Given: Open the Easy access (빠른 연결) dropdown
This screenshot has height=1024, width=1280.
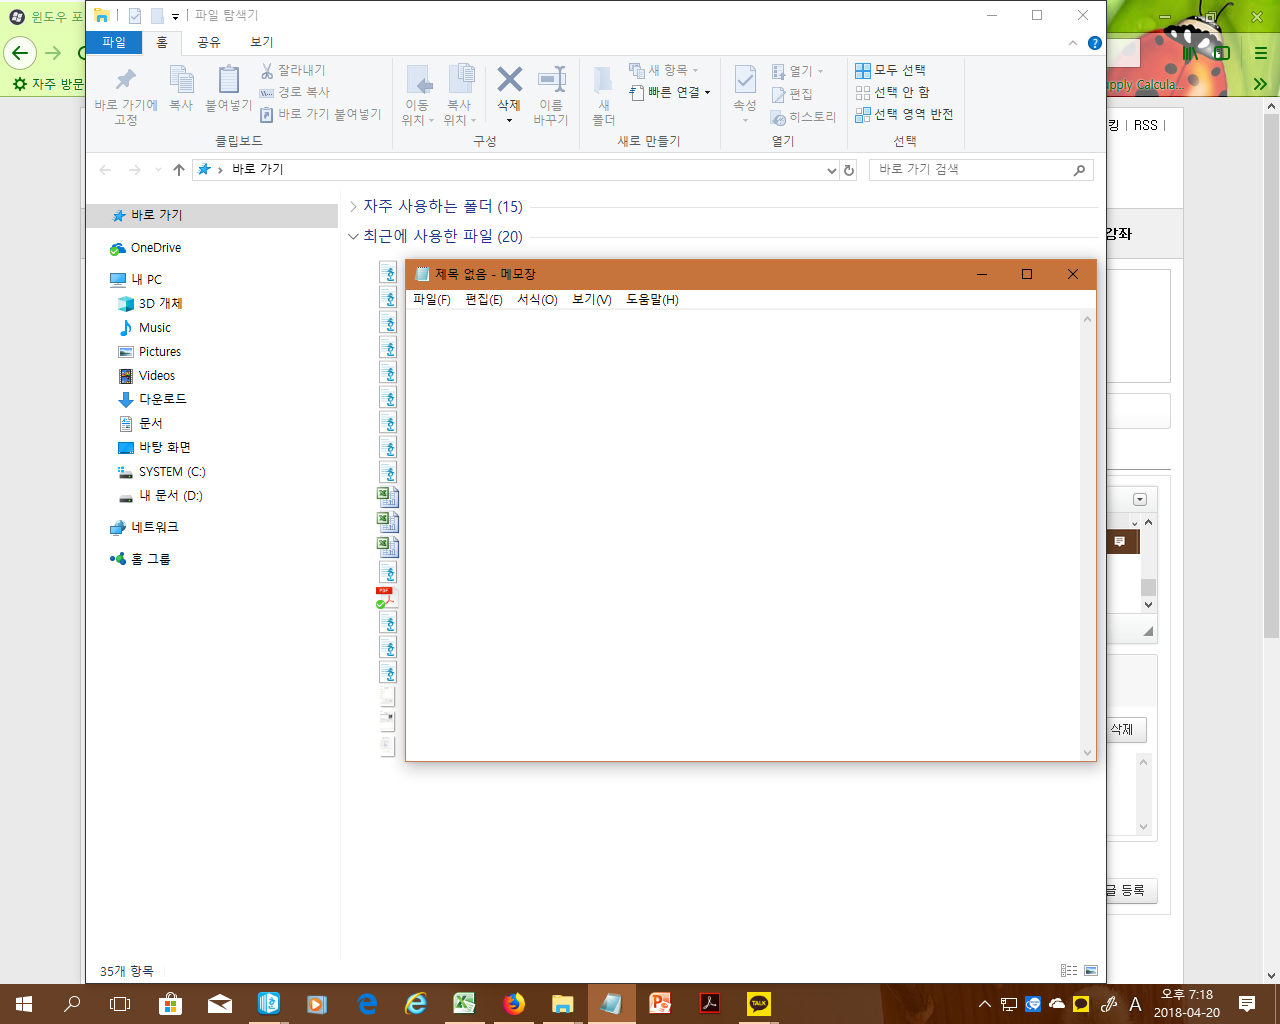Looking at the screenshot, I should click(x=707, y=93).
